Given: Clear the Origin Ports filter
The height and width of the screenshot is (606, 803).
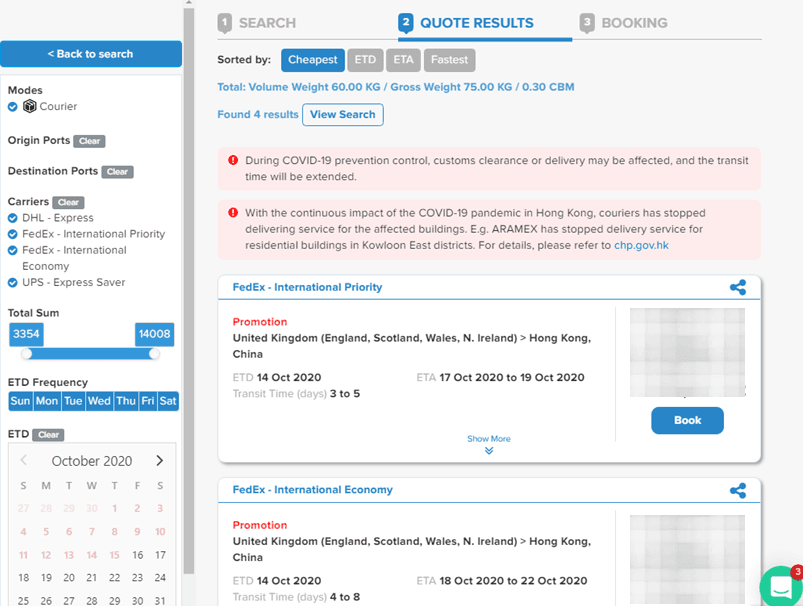Looking at the screenshot, I should pyautogui.click(x=89, y=141).
